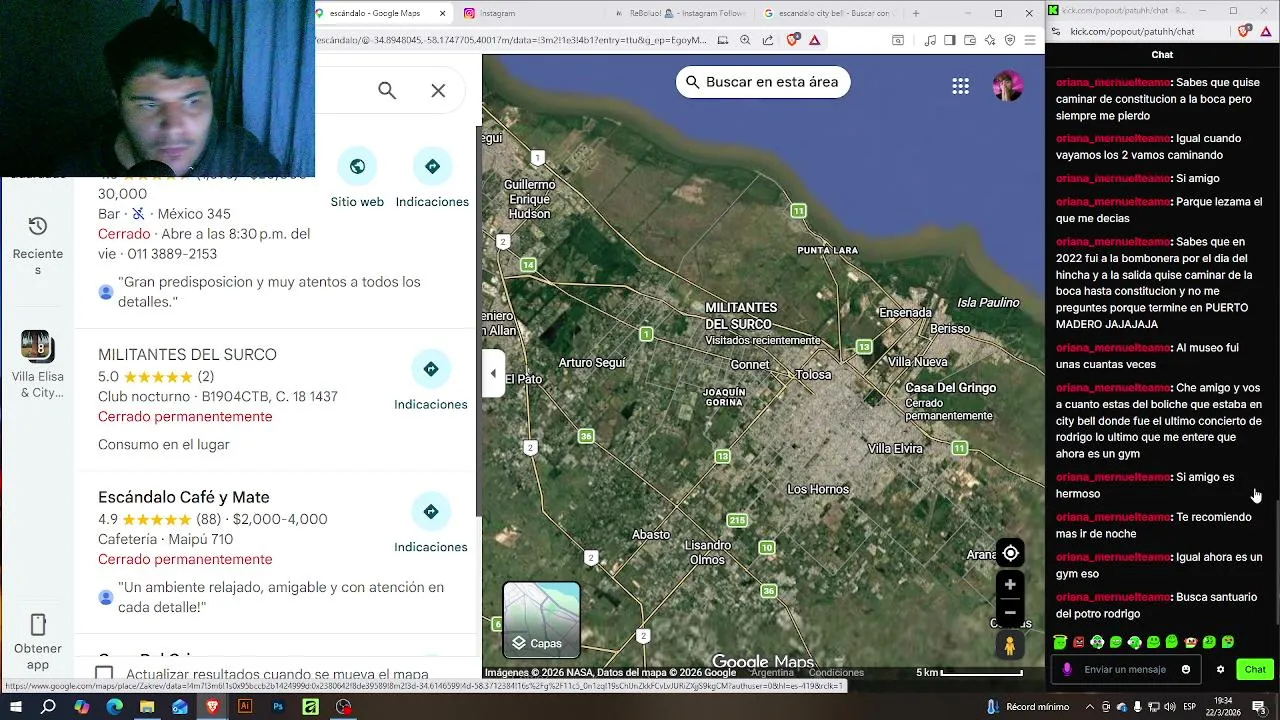Click the ESP language indicator in taskbar

[1190, 707]
